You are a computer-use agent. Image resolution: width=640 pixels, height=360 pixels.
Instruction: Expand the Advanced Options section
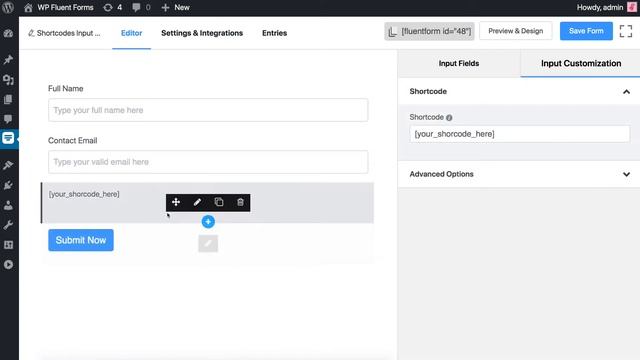519,174
